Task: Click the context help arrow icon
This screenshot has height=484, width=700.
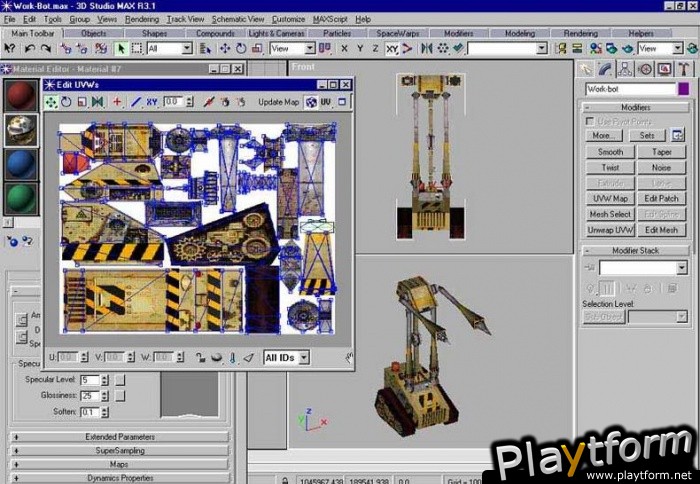Action: click(x=9, y=48)
